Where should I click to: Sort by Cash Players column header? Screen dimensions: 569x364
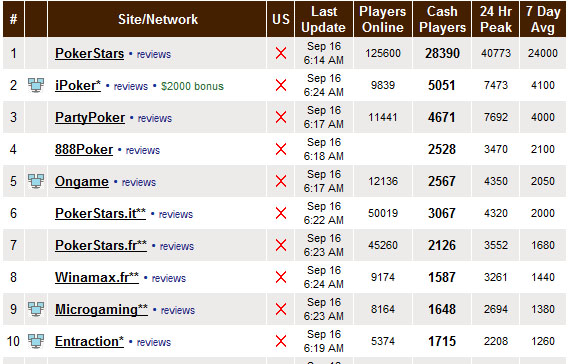point(442,19)
